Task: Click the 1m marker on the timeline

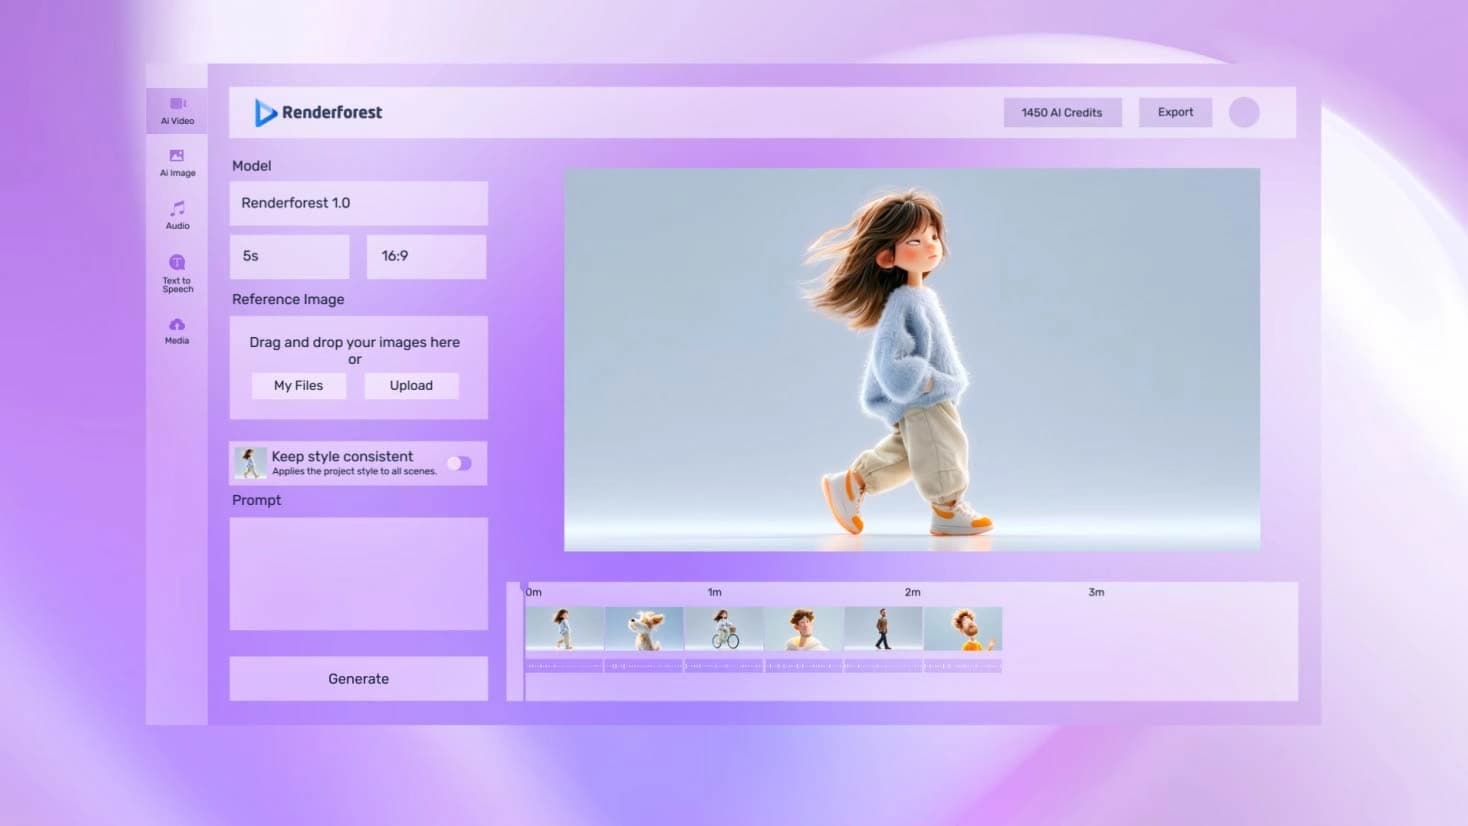Action: click(714, 592)
